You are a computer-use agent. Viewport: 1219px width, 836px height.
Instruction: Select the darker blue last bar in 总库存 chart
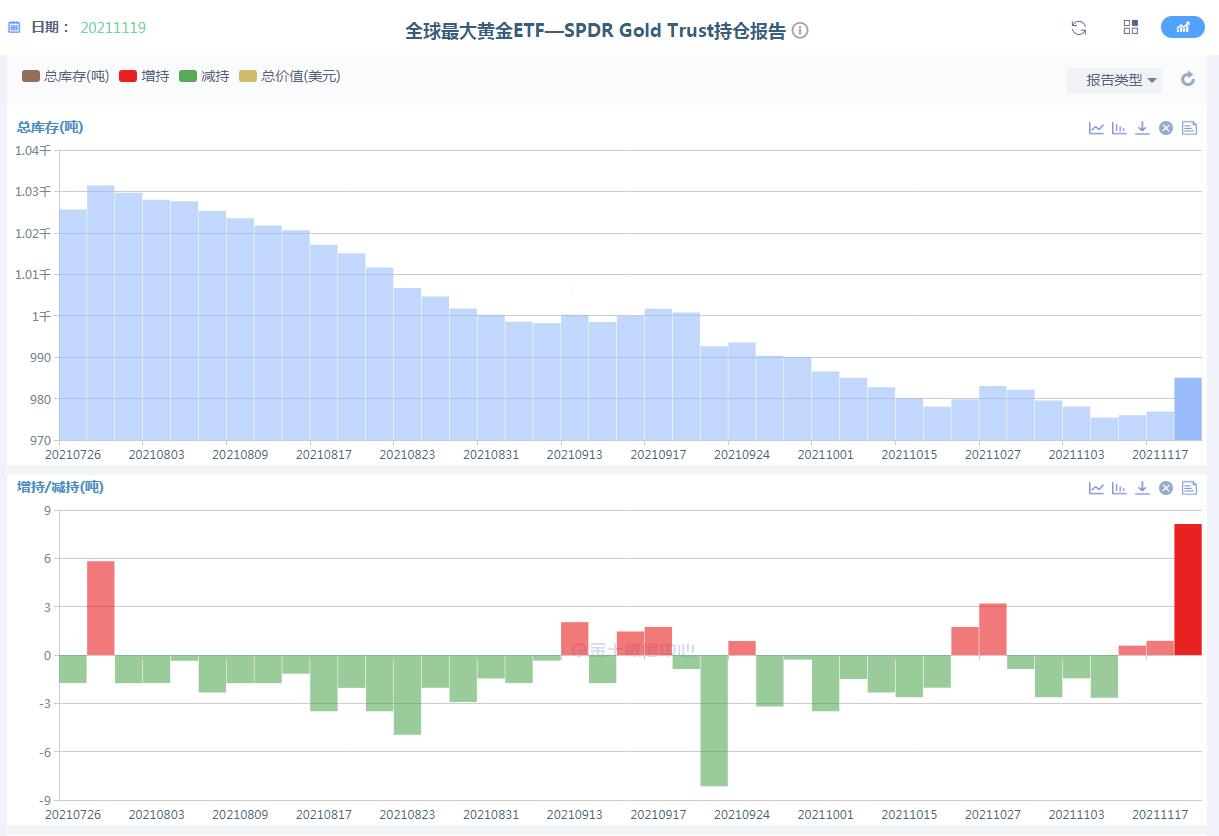click(x=1188, y=409)
